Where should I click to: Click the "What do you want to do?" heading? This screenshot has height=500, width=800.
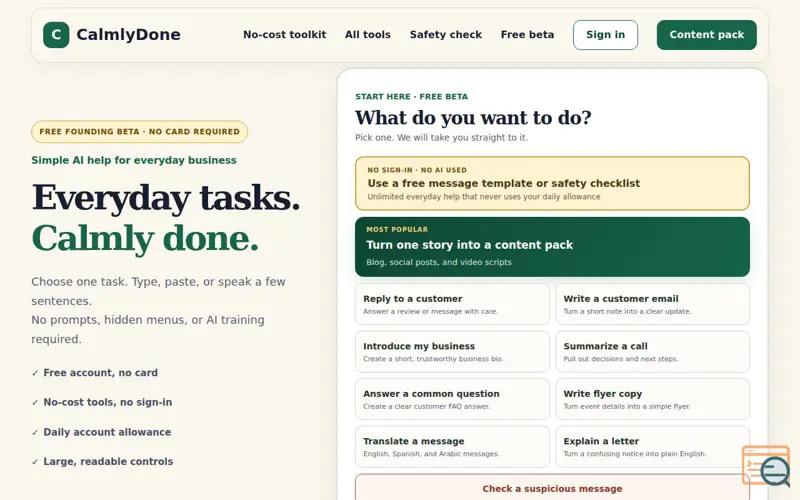(x=473, y=118)
